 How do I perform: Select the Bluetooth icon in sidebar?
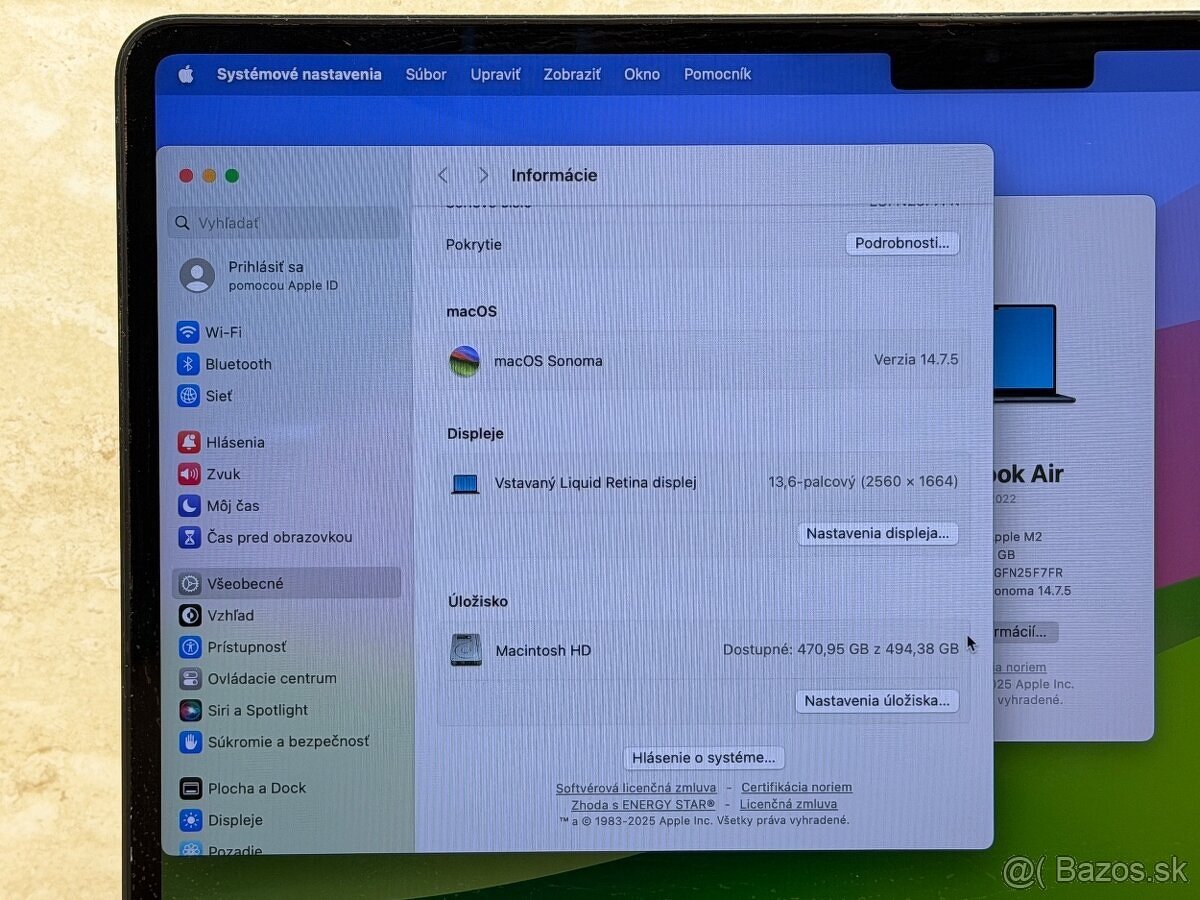pos(188,364)
